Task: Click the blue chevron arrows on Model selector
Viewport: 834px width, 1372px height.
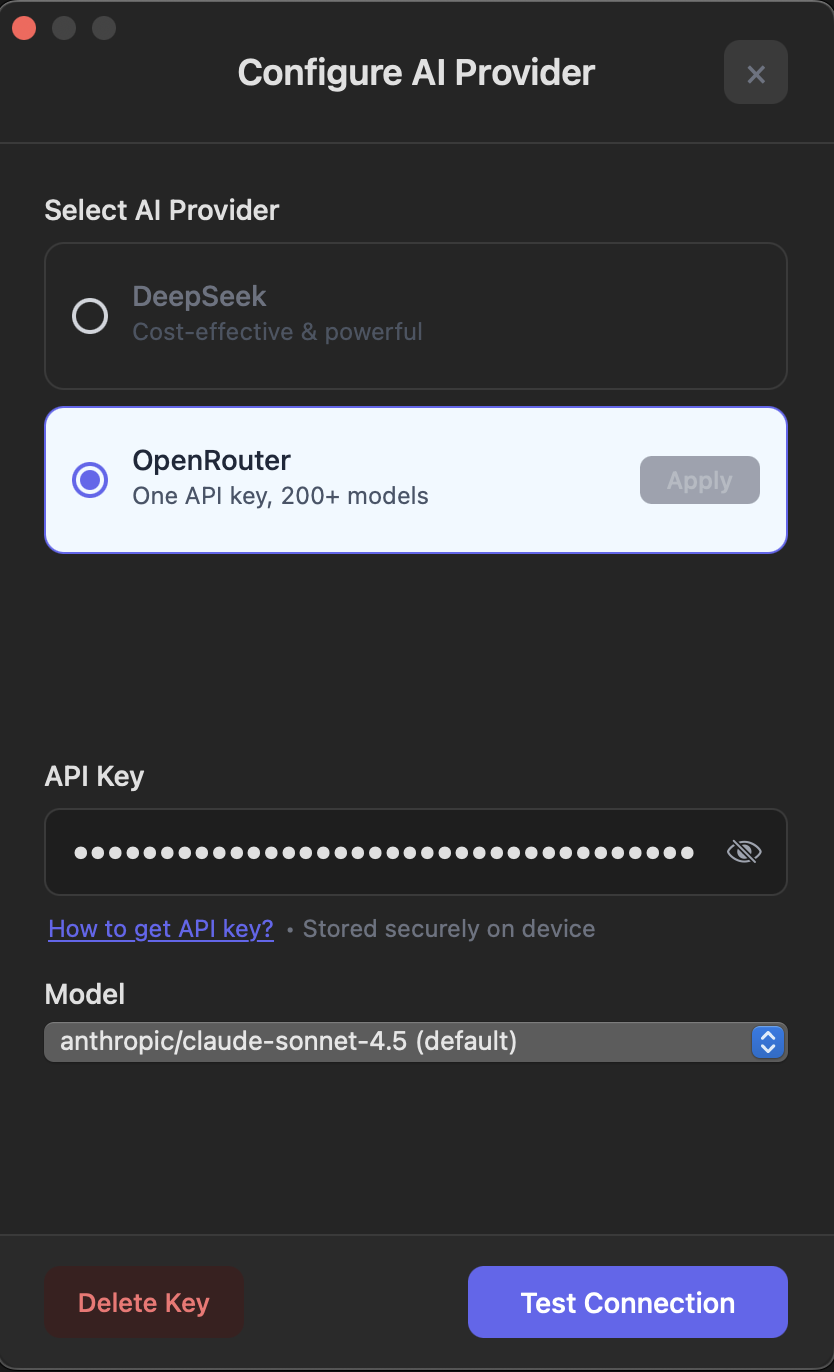Action: [x=767, y=1042]
